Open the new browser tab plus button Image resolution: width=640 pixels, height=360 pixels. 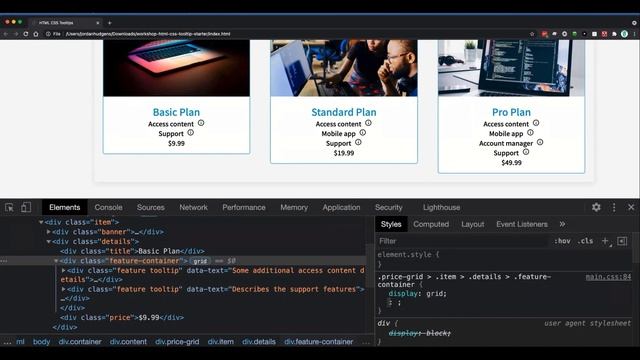pos(109,23)
